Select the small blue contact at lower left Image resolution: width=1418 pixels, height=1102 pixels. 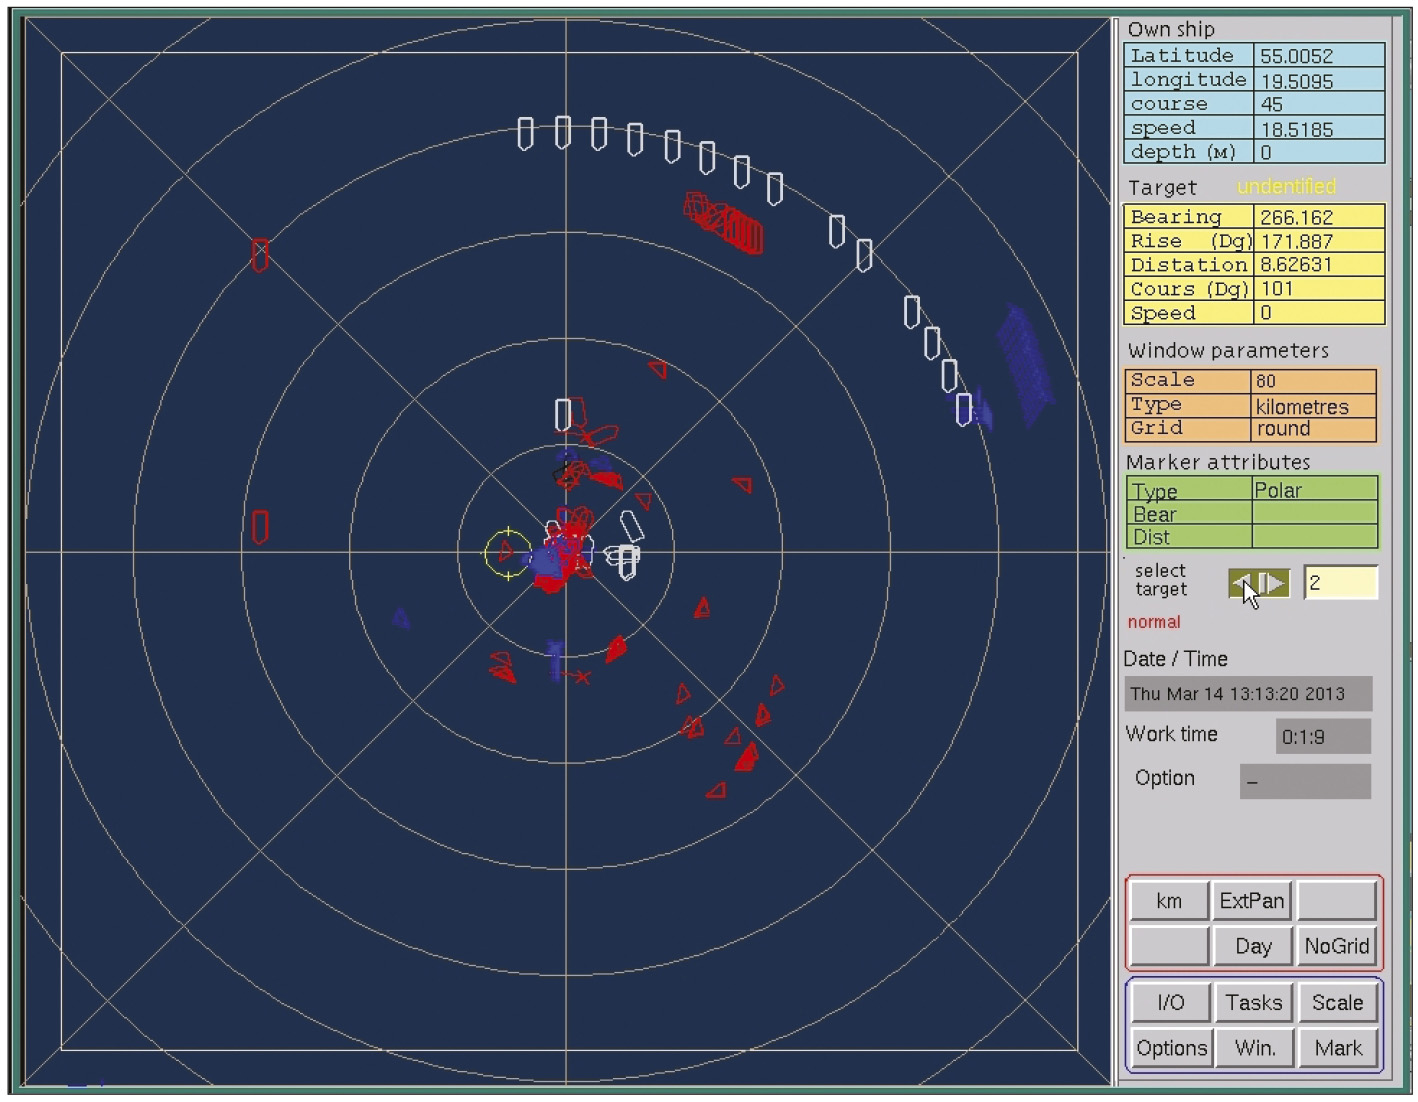[x=401, y=618]
